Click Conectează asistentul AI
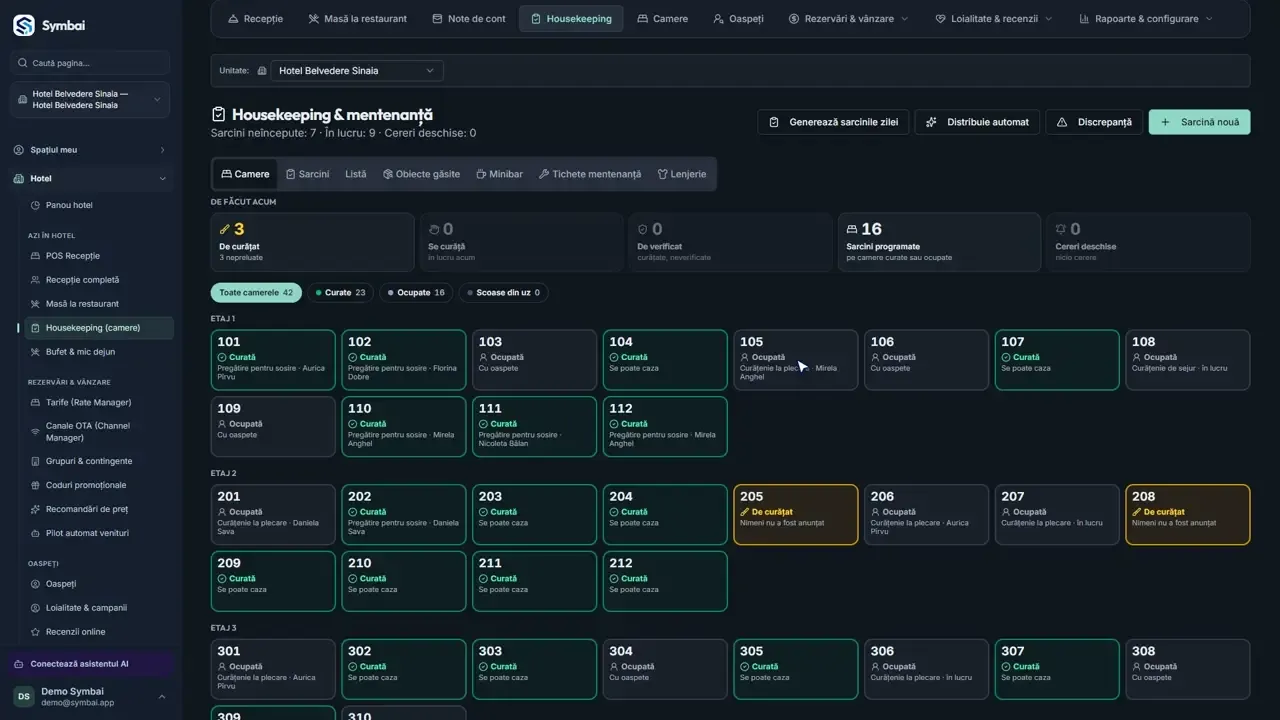The image size is (1280, 720). coord(90,664)
